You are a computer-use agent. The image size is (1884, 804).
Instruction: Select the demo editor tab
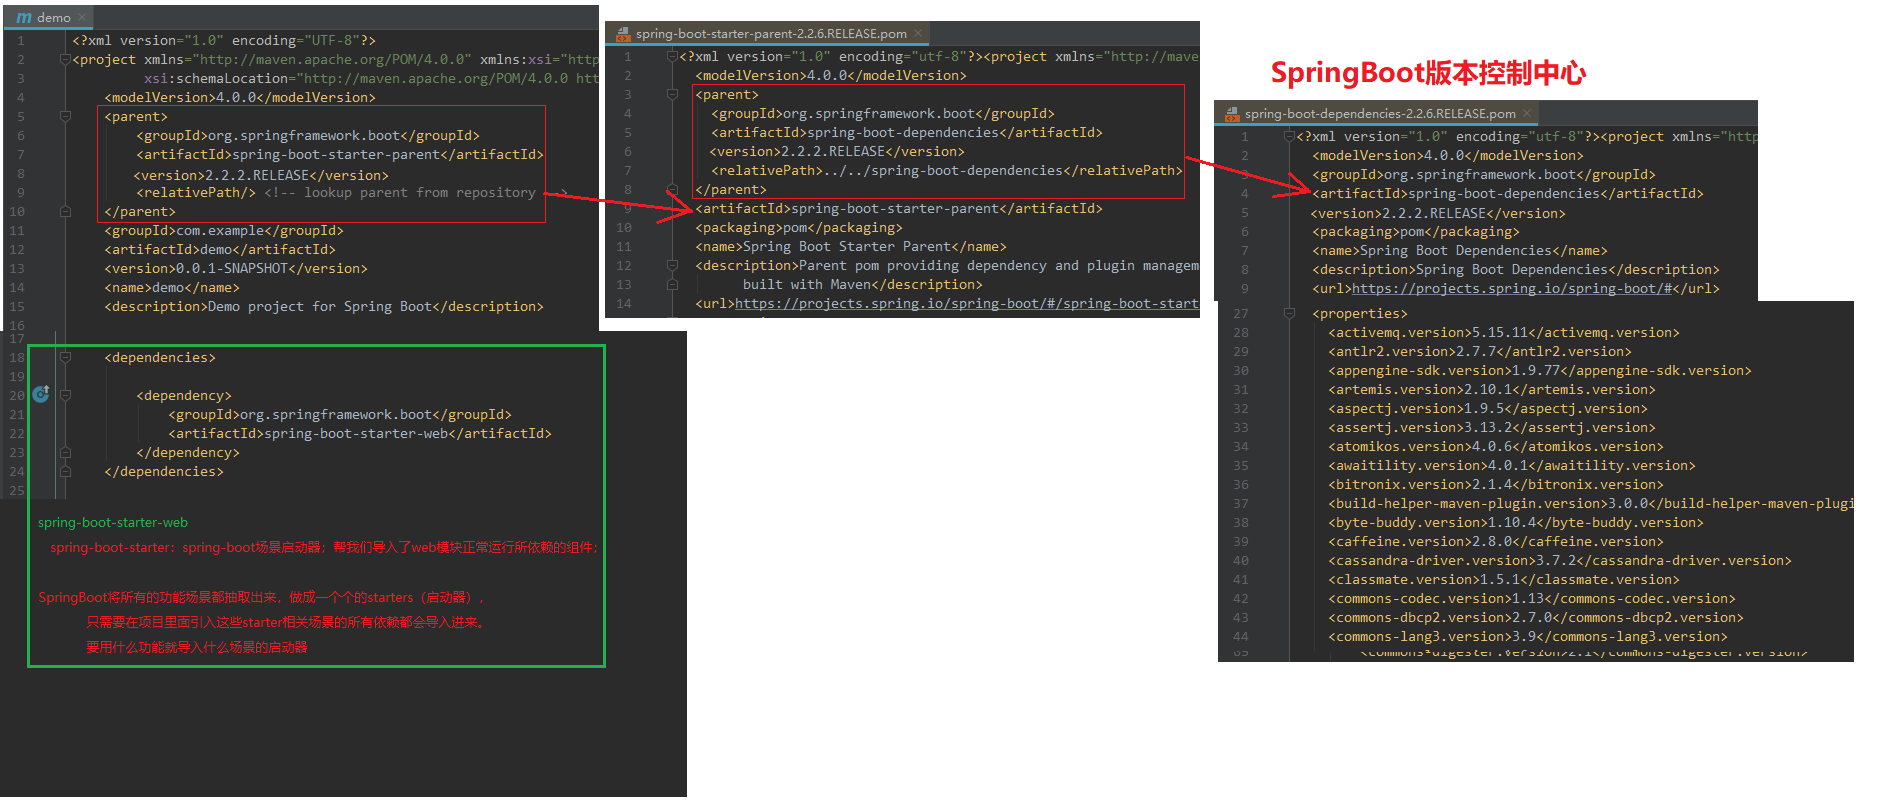tap(51, 17)
